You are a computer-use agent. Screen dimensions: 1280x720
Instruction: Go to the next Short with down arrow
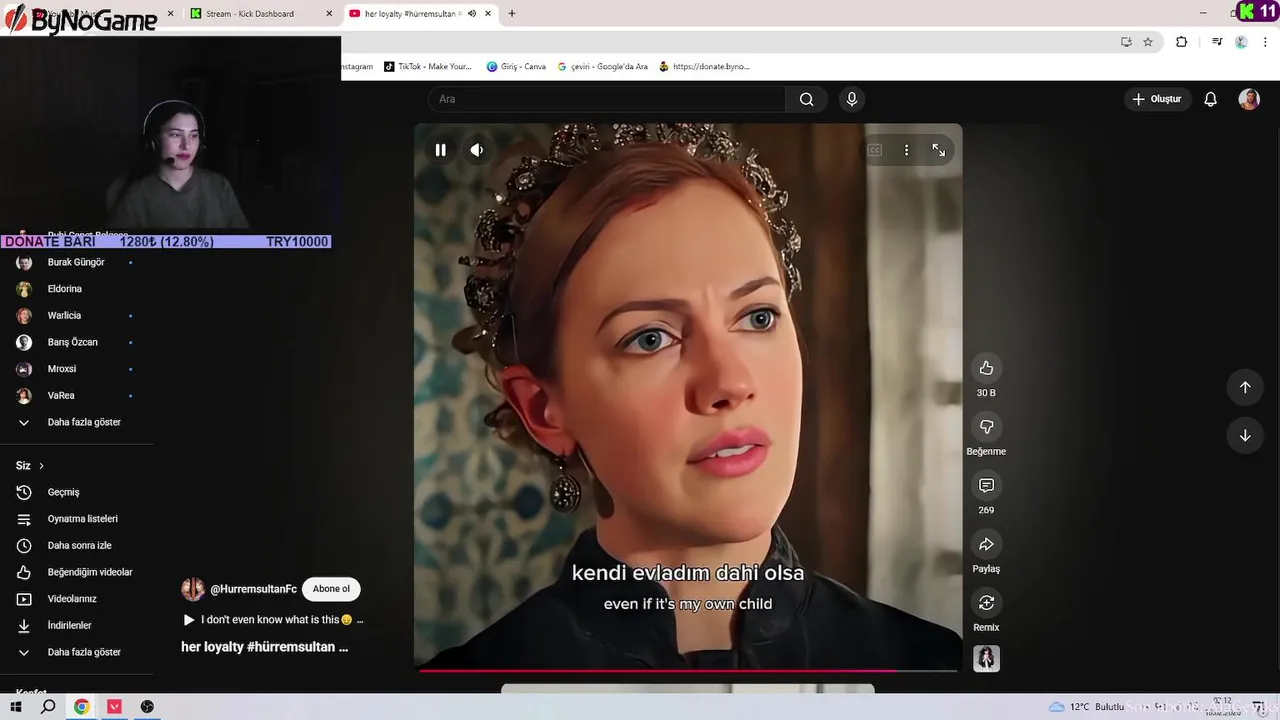point(1245,435)
